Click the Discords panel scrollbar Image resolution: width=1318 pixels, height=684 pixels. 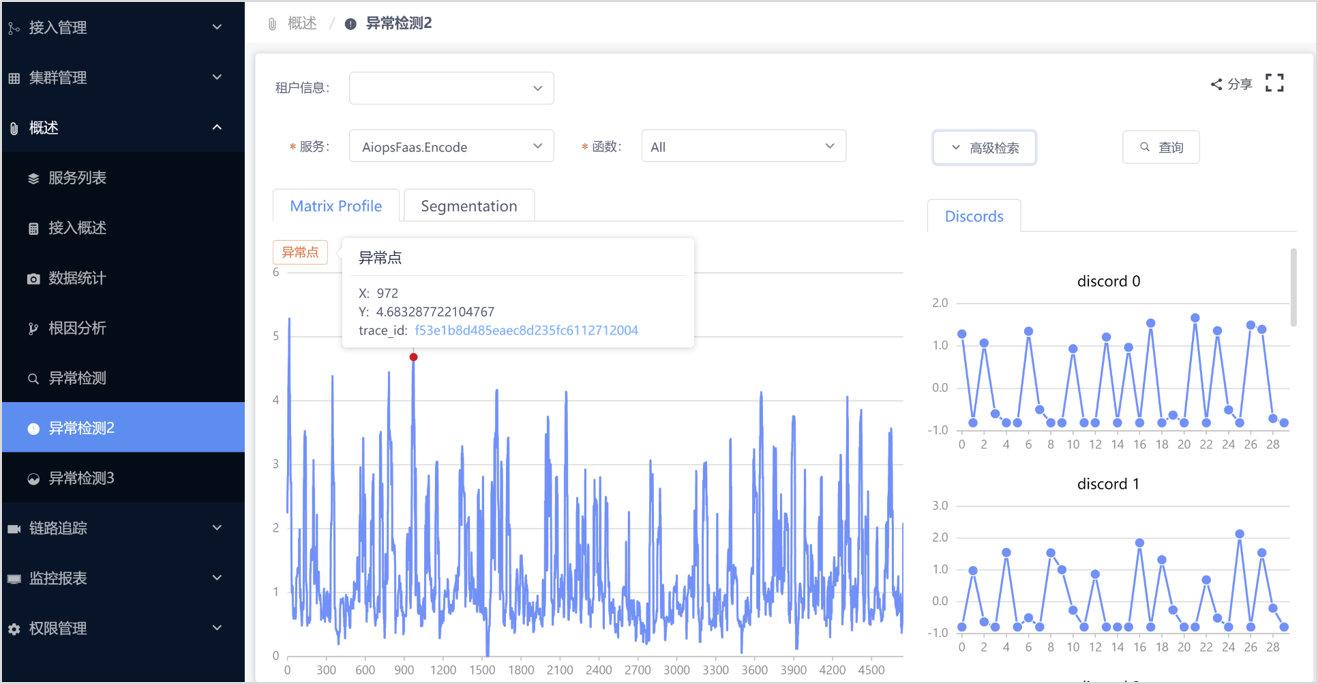pos(1295,287)
